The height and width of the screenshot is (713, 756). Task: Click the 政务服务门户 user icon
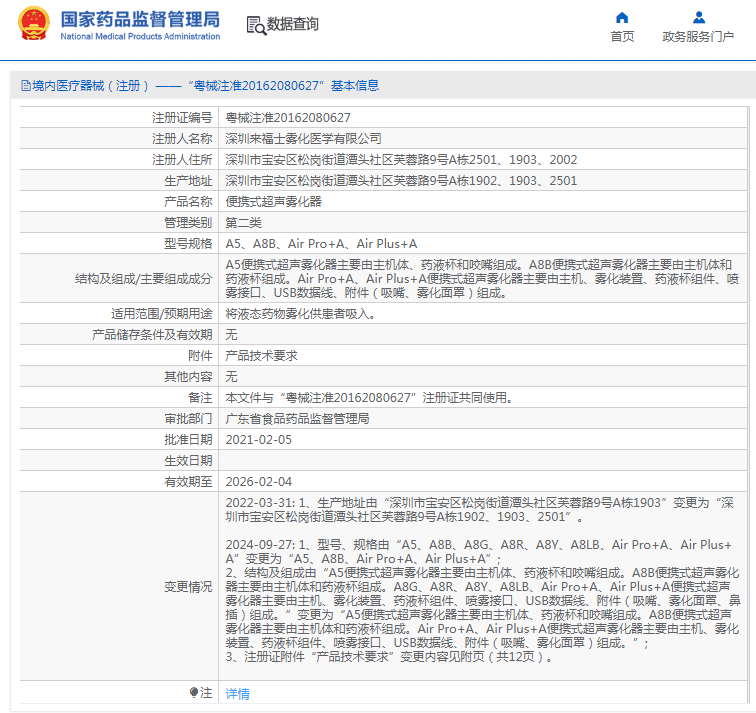click(699, 18)
